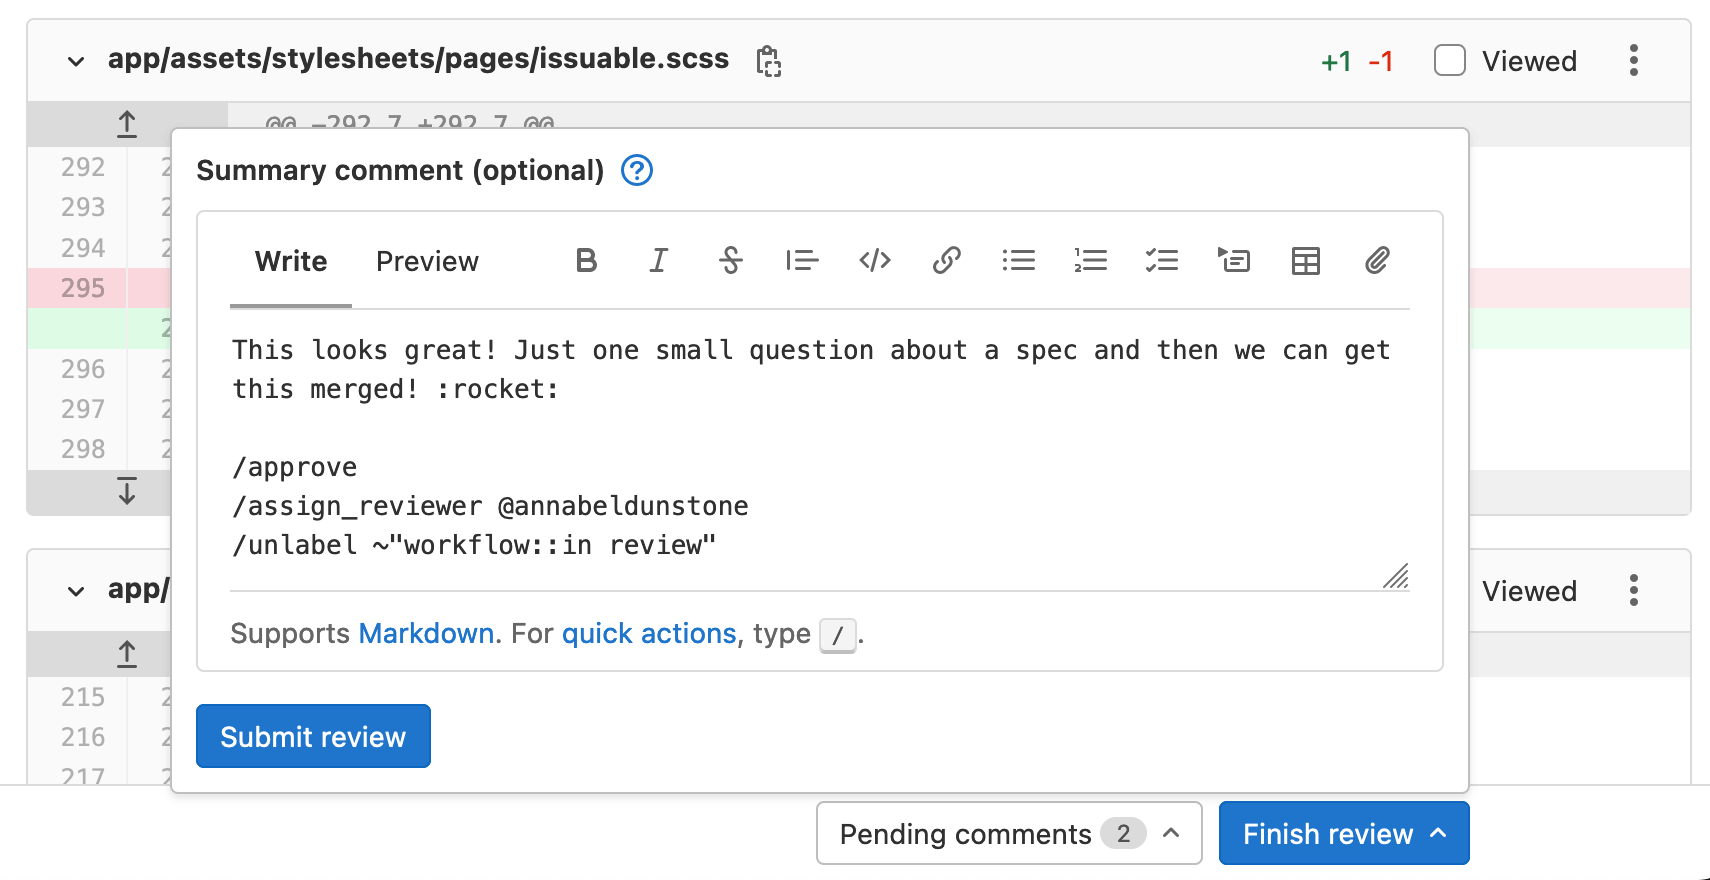Expand lines above the diff hunk
The height and width of the screenshot is (880, 1710).
(x=126, y=122)
